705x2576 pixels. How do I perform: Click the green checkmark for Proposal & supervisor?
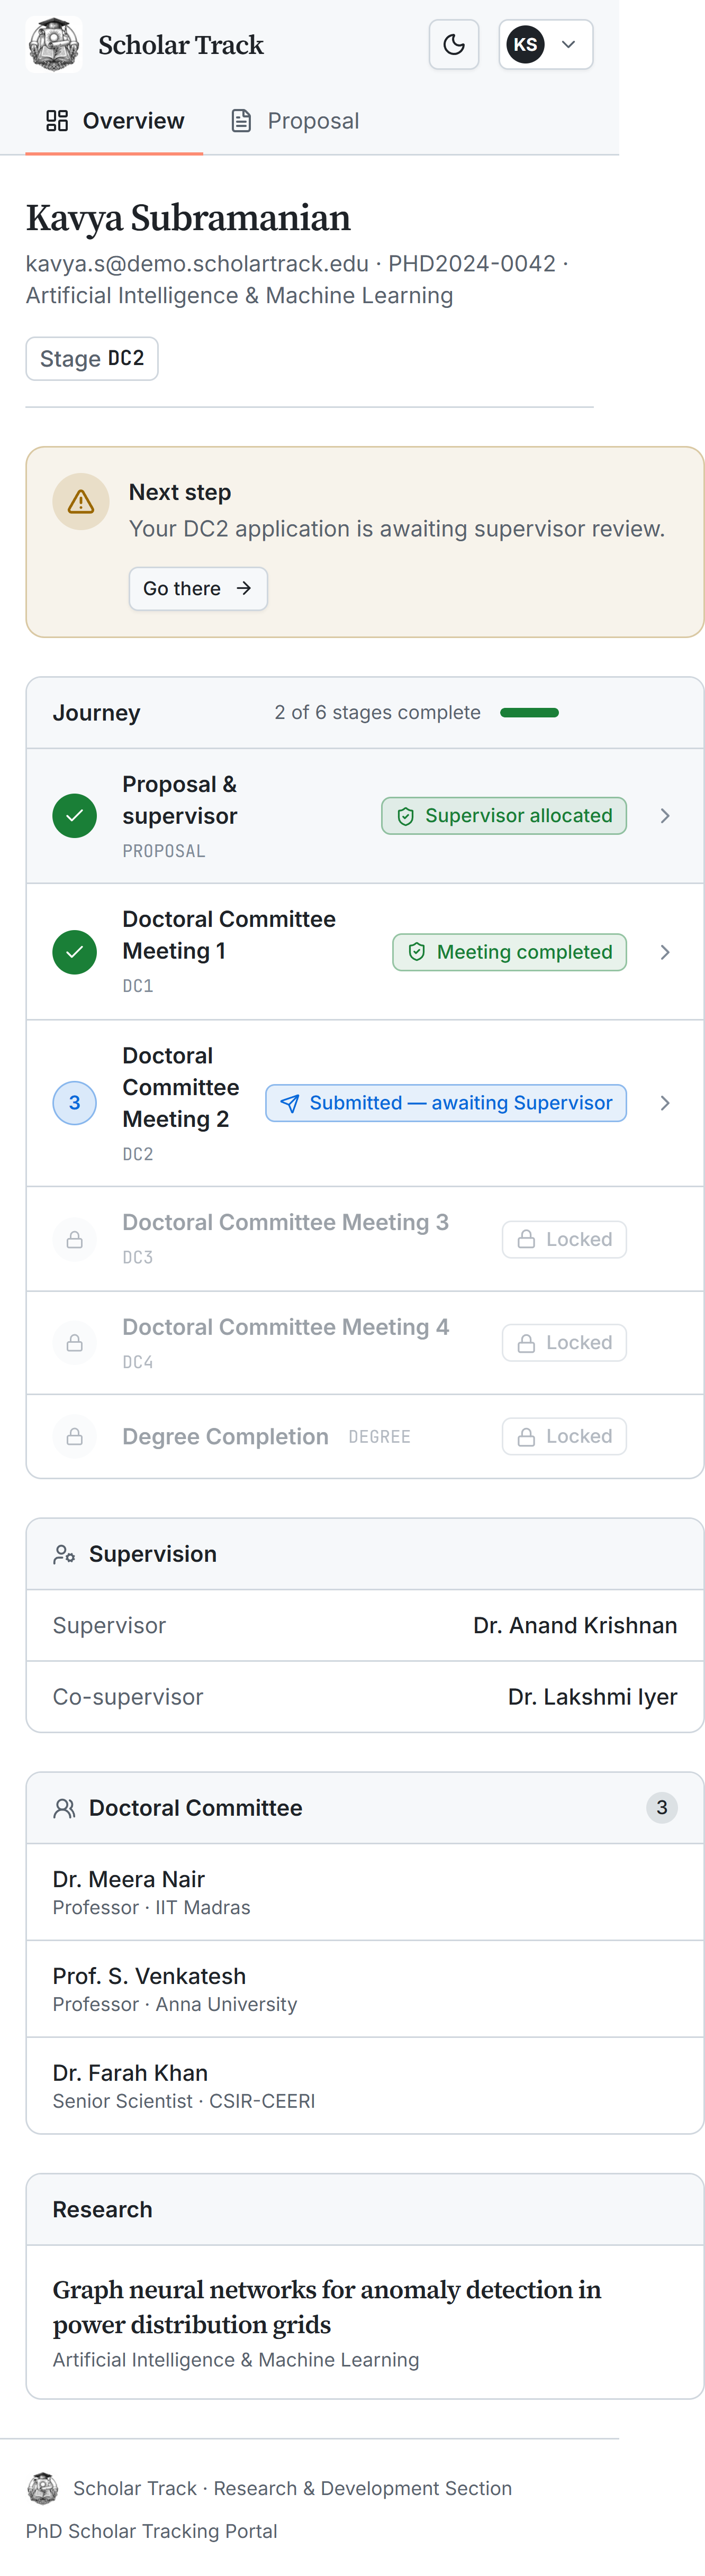(x=75, y=816)
